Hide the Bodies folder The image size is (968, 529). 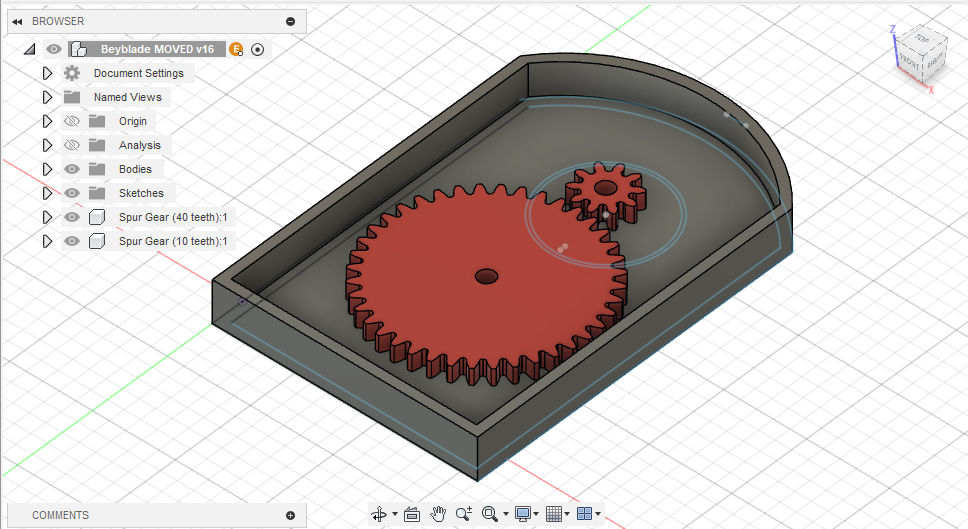(x=72, y=169)
